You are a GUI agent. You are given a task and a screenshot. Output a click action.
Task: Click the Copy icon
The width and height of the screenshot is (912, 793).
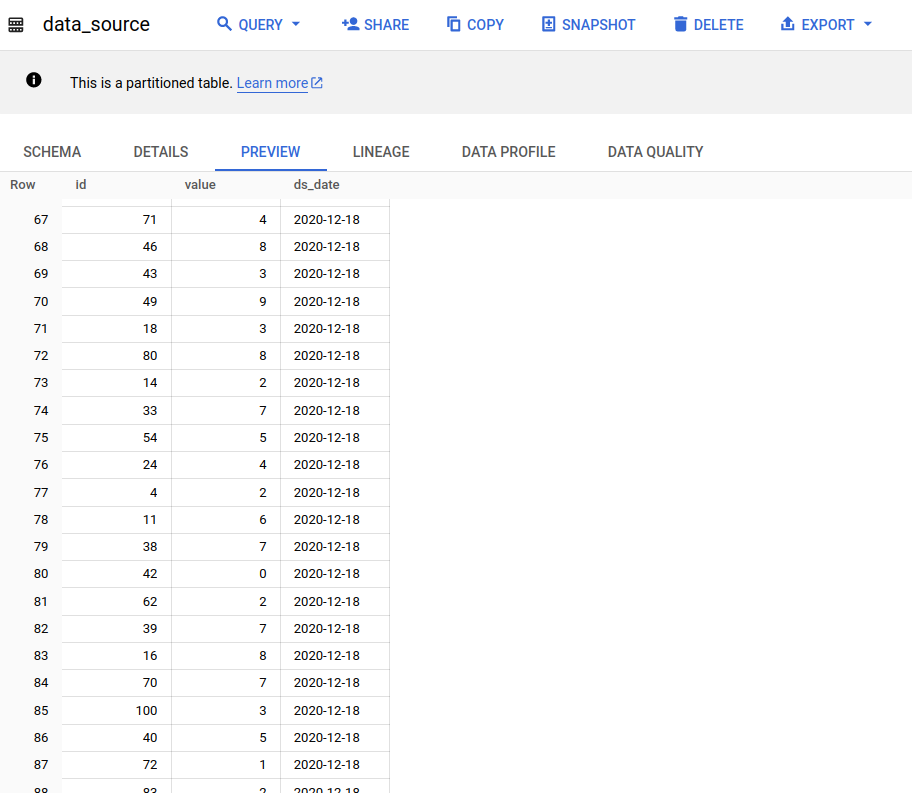coord(454,24)
